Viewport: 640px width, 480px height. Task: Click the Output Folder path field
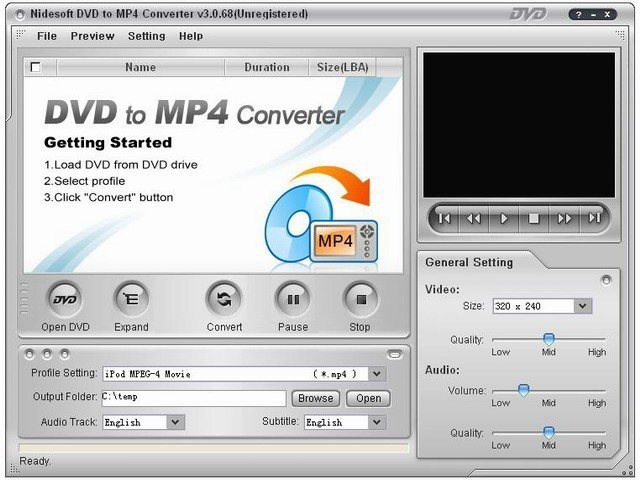(194, 398)
